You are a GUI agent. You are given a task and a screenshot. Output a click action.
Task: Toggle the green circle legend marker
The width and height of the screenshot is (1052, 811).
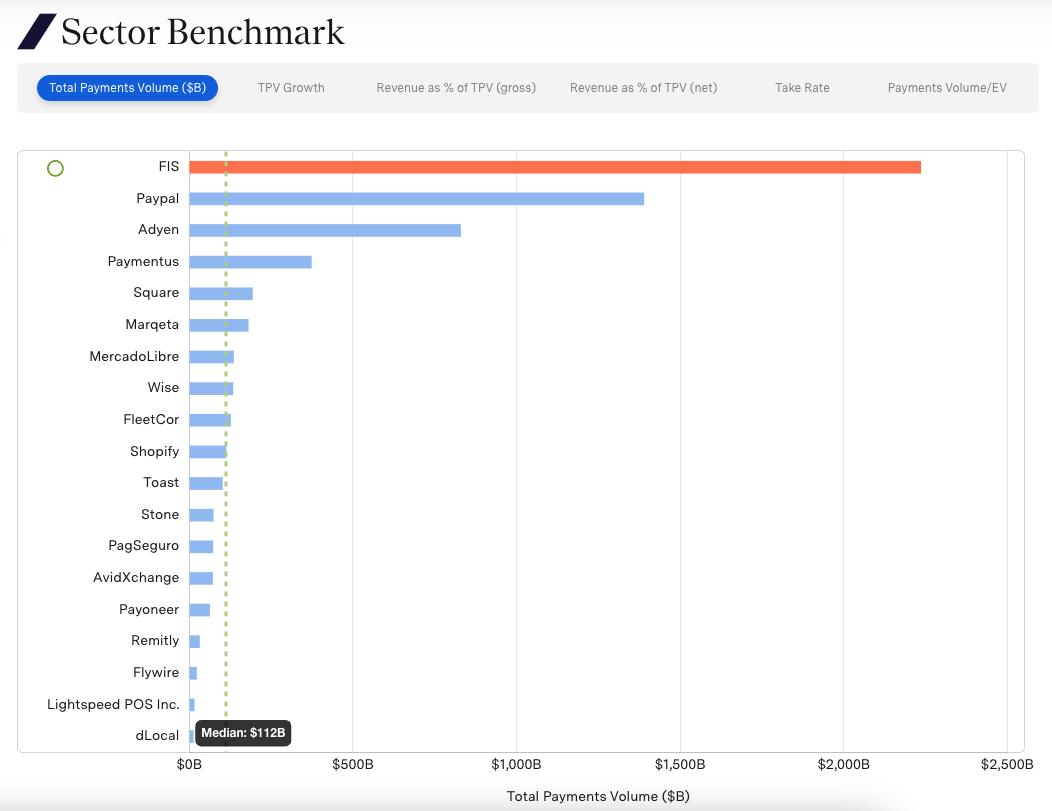pos(55,168)
